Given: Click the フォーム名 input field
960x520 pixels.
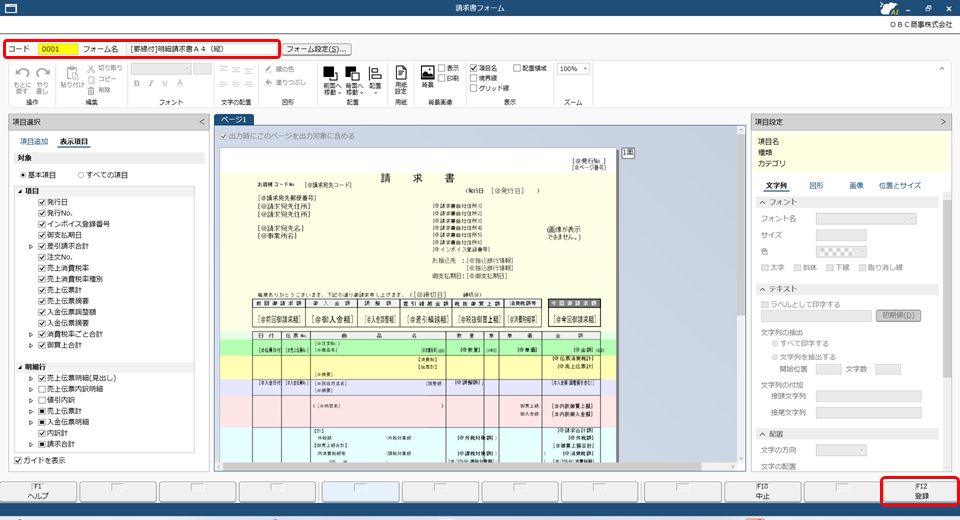Looking at the screenshot, I should click(202, 49).
